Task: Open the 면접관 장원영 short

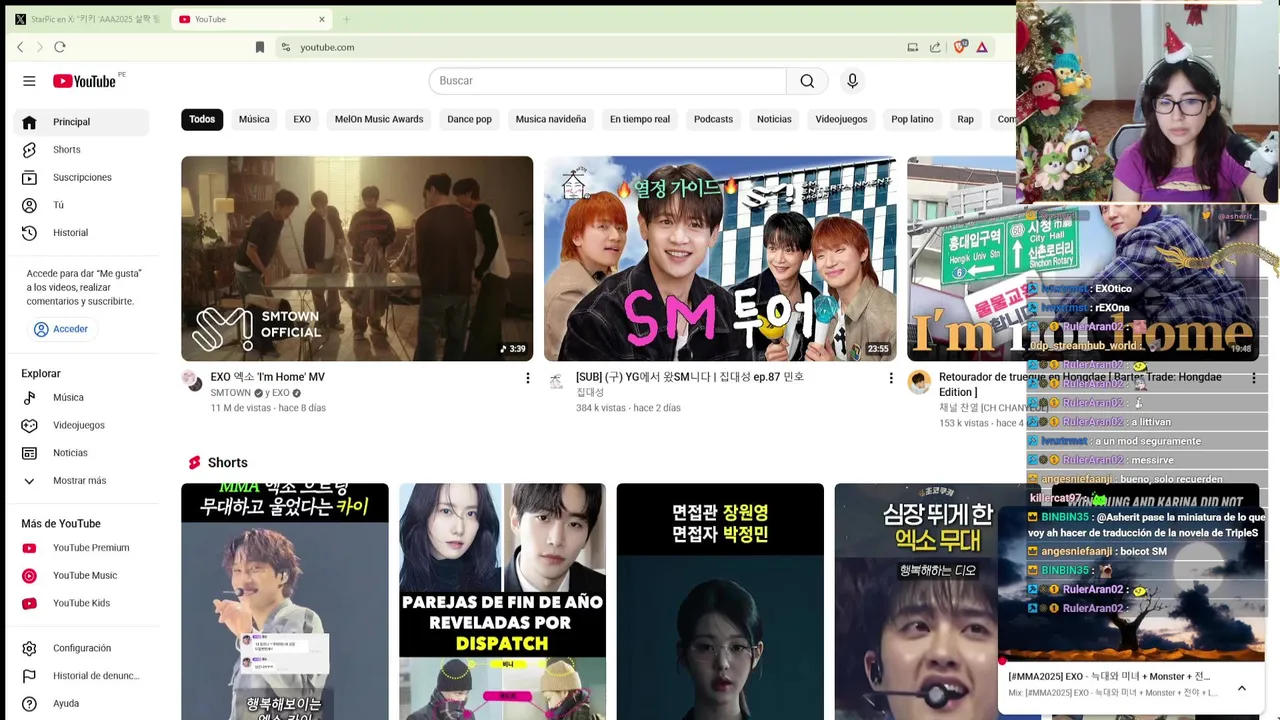Action: tap(720, 602)
